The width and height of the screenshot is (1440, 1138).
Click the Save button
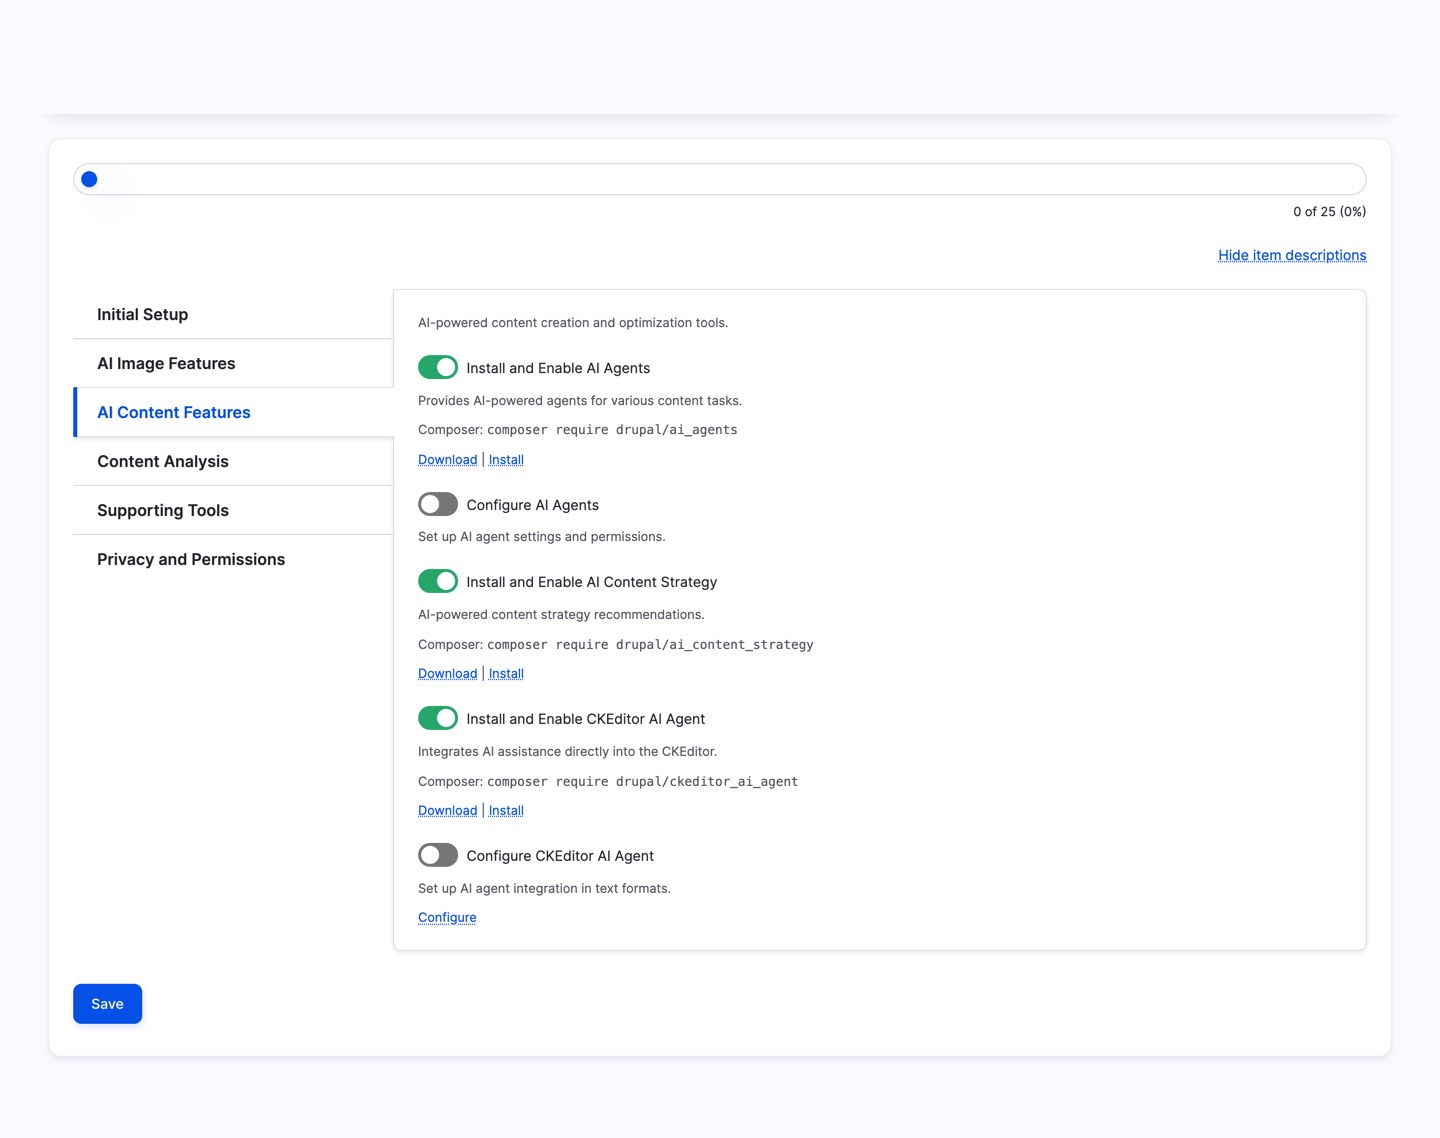click(x=107, y=1004)
